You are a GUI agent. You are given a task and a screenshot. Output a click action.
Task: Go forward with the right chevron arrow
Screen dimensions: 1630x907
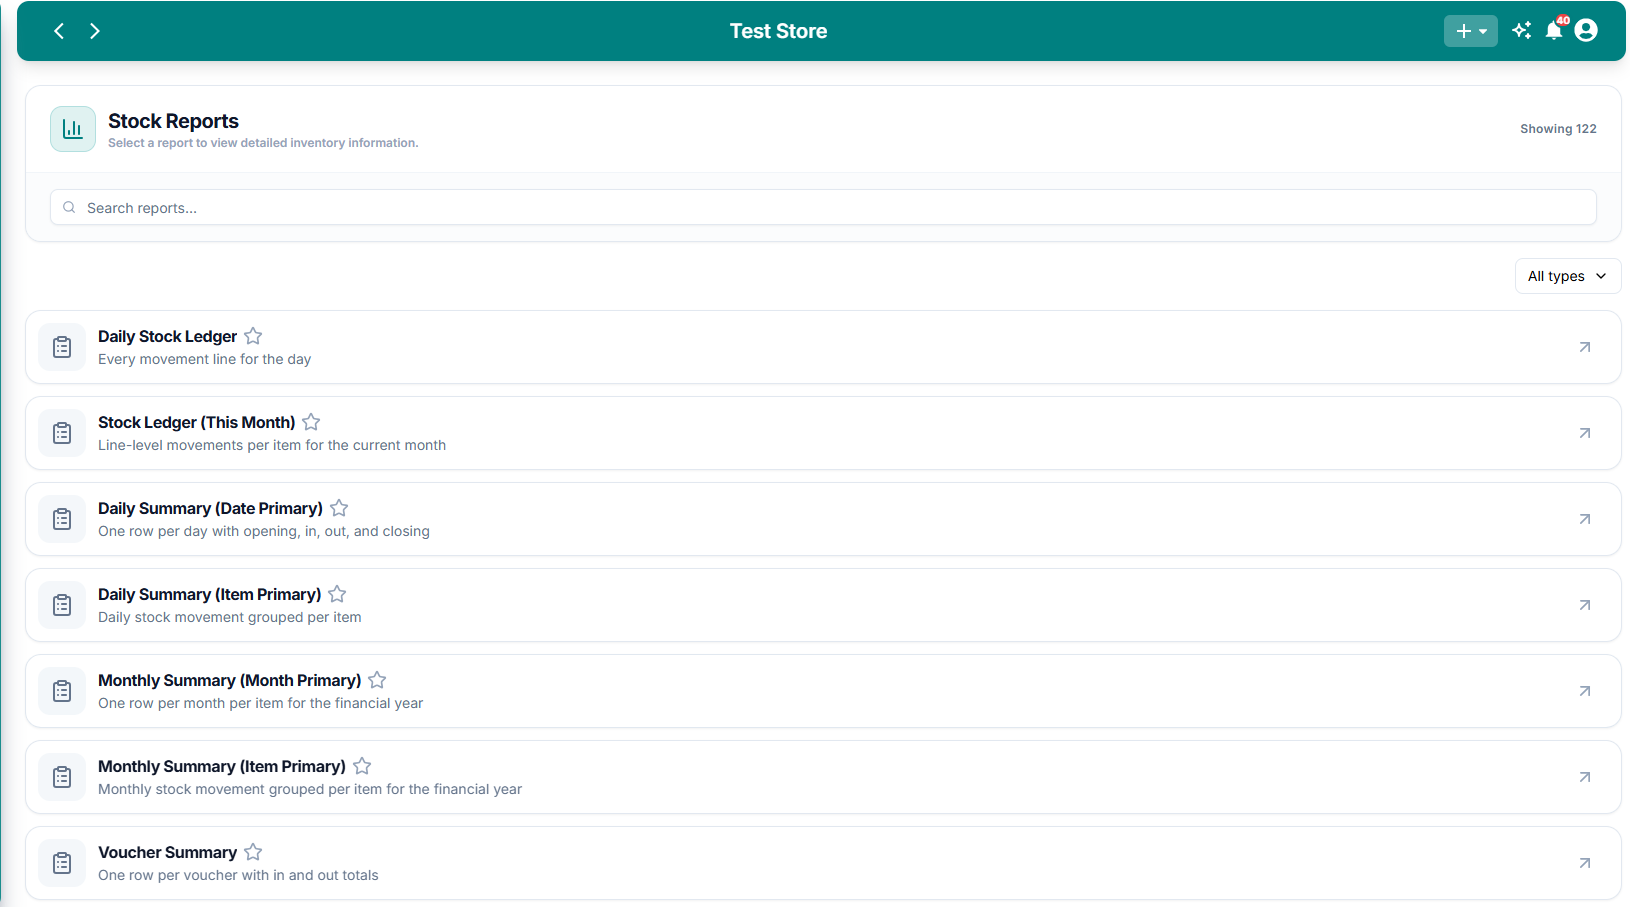[x=95, y=31]
